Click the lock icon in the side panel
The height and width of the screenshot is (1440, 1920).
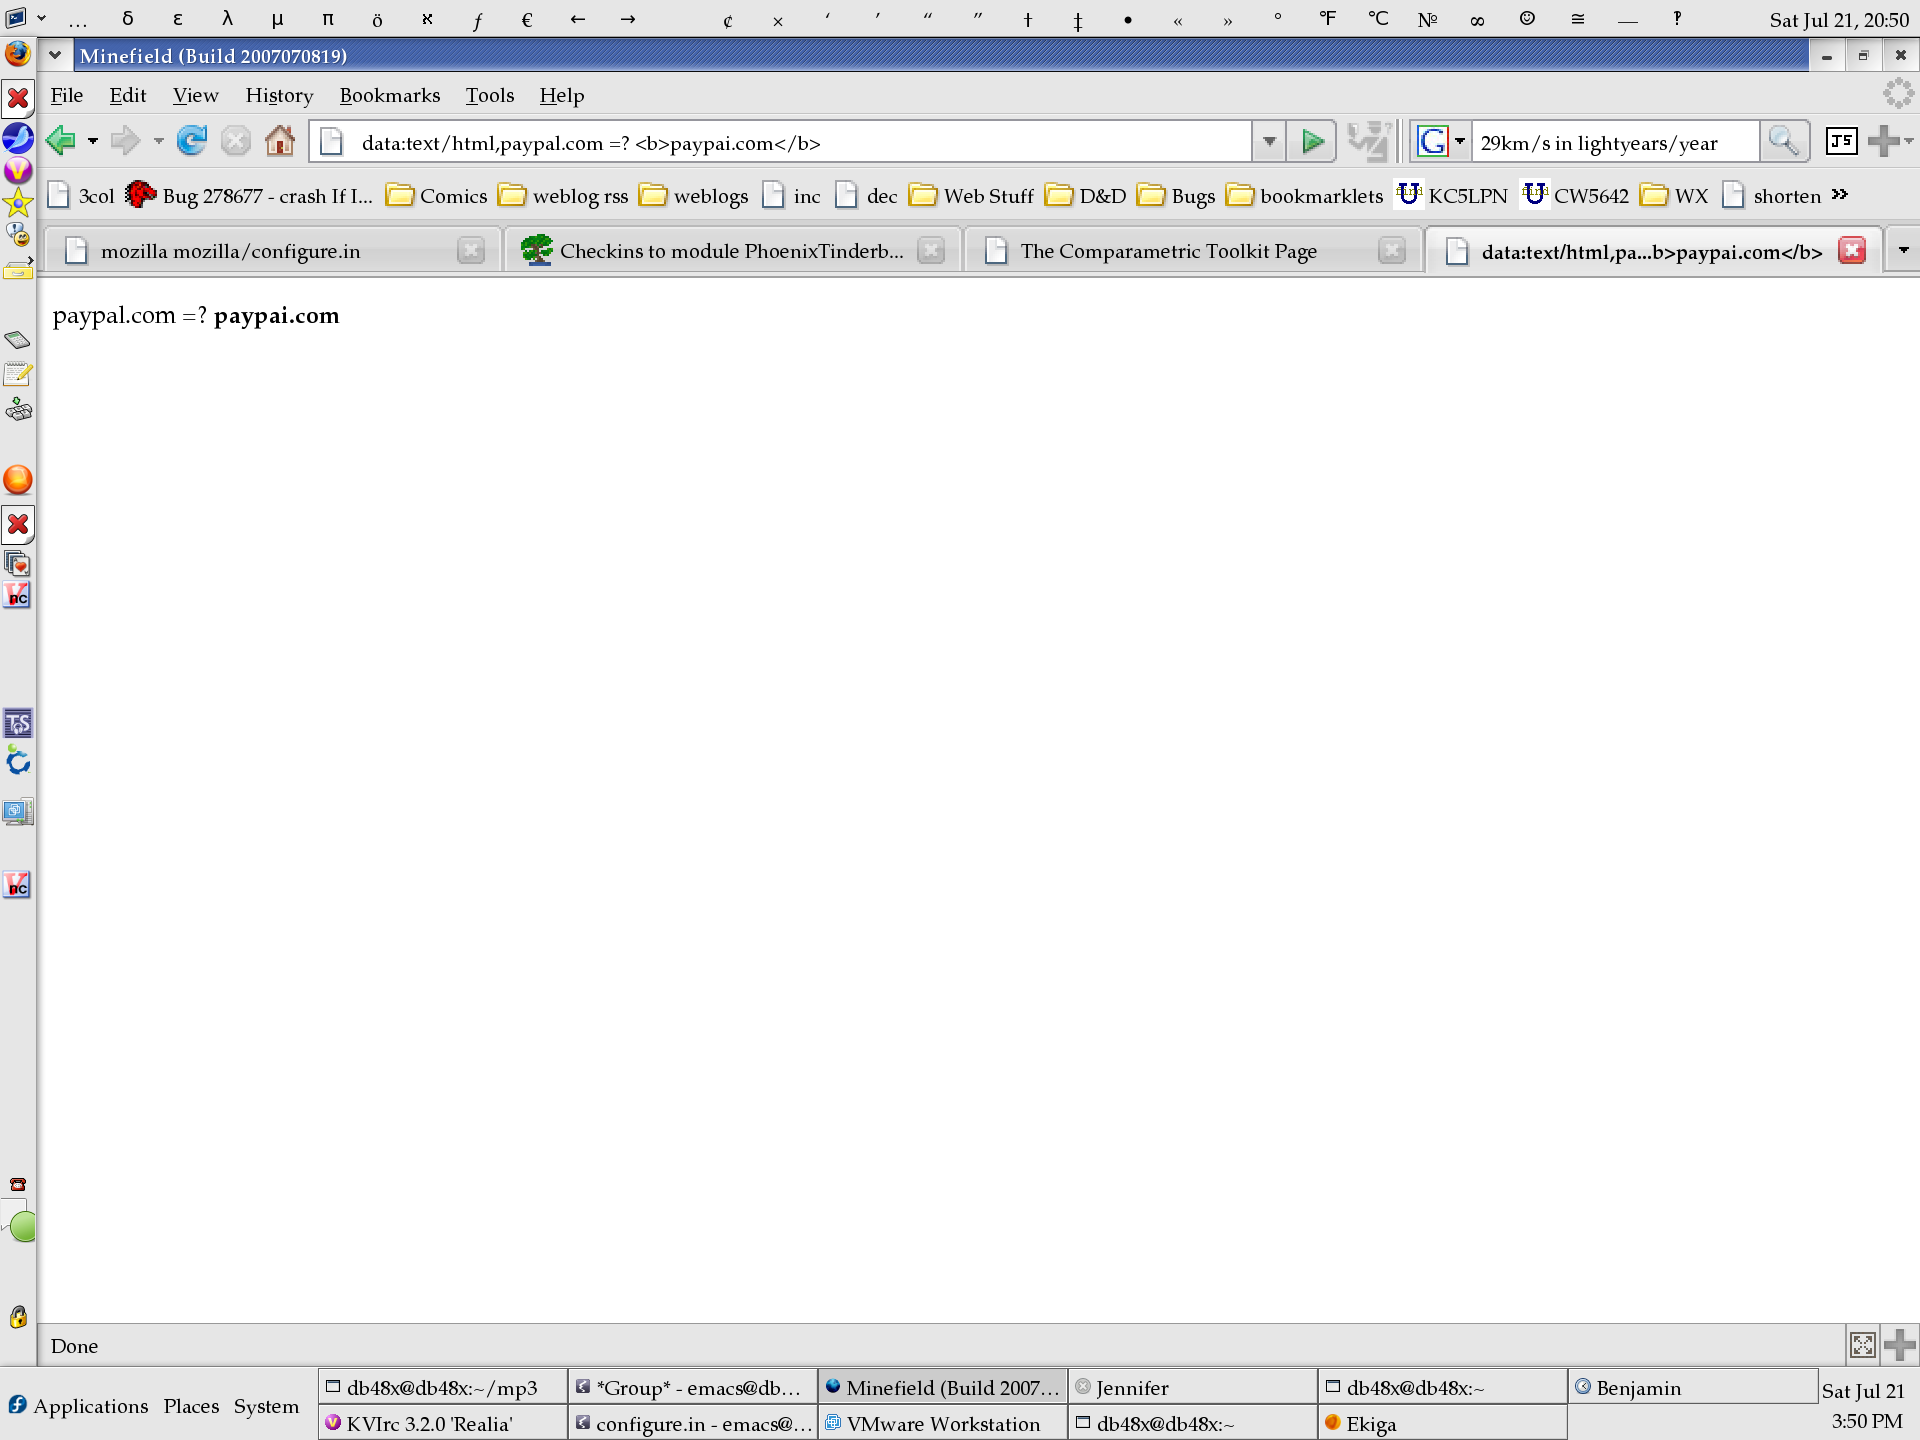pos(18,1316)
